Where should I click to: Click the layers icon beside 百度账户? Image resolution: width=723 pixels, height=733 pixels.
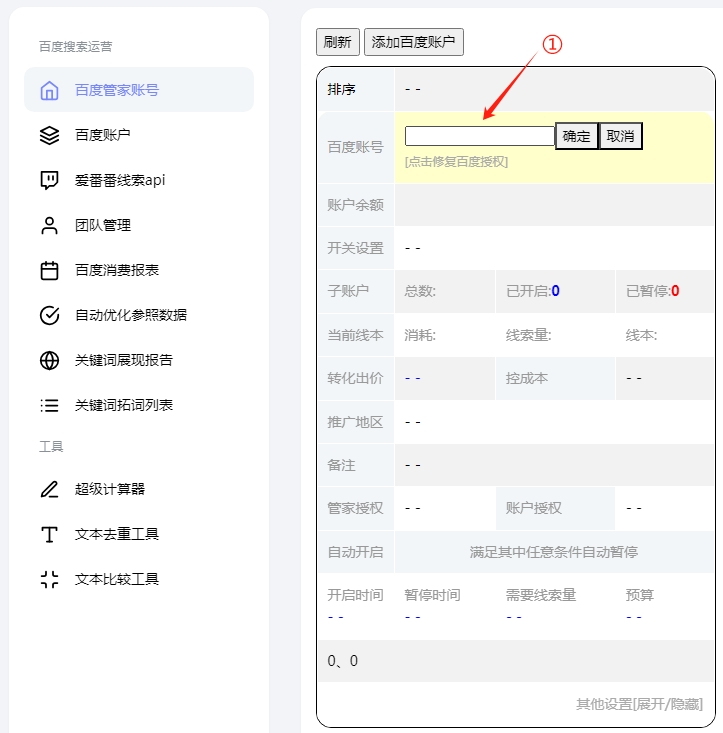[x=49, y=135]
